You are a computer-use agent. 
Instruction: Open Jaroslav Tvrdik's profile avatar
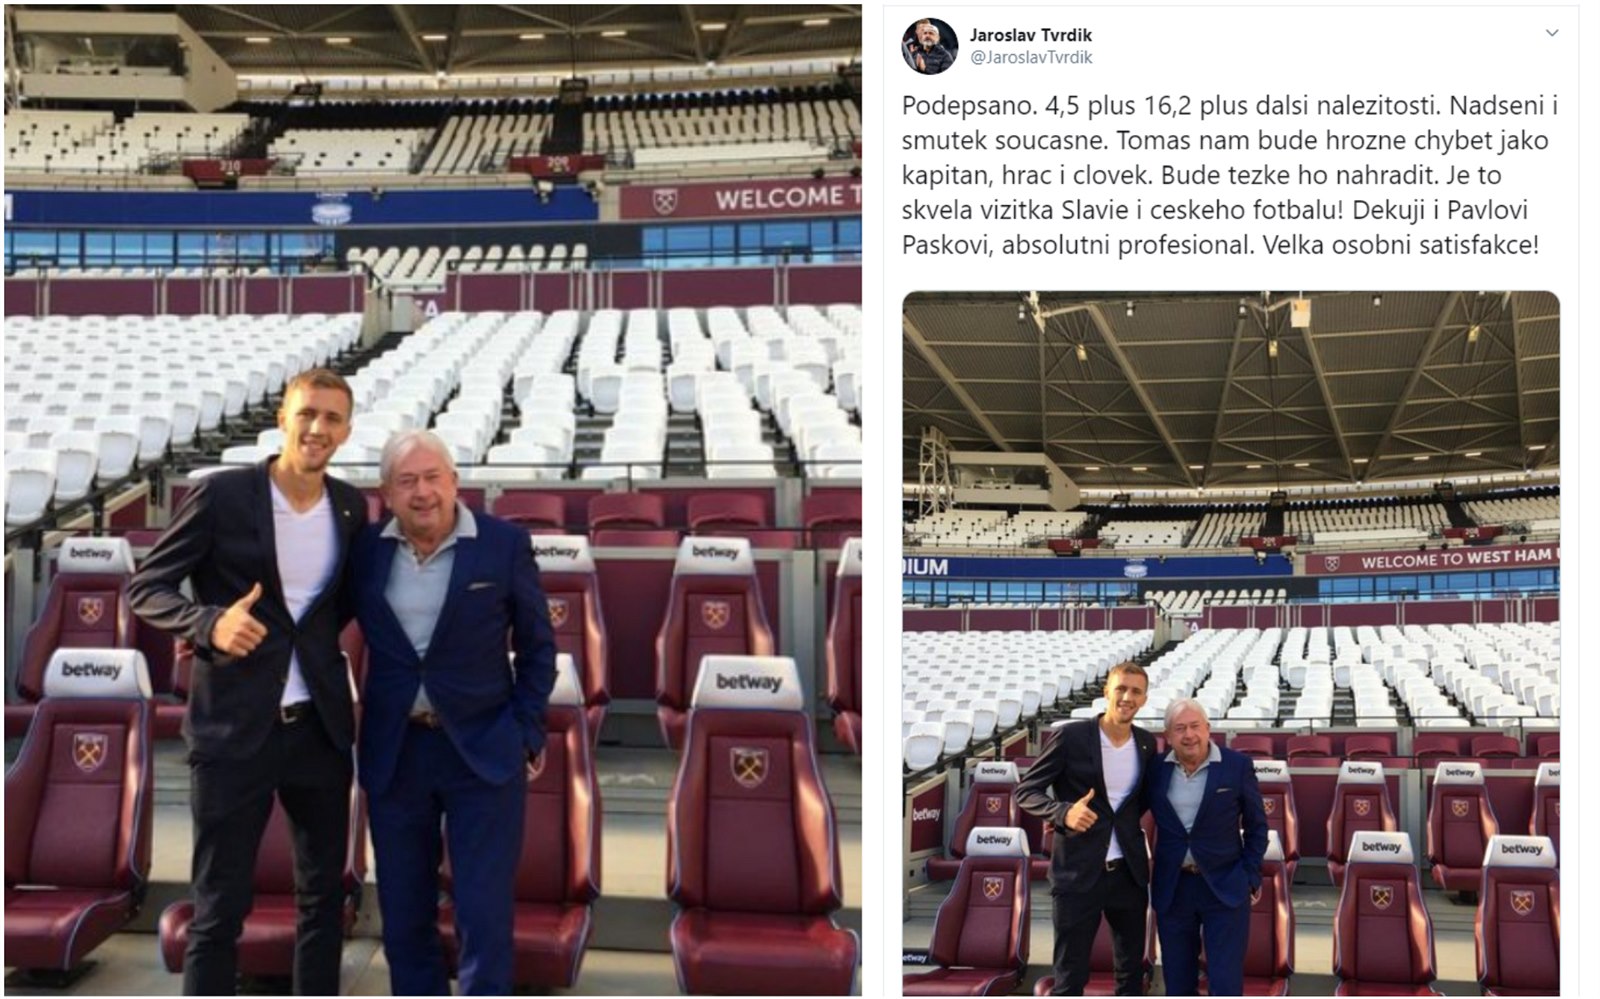930,47
